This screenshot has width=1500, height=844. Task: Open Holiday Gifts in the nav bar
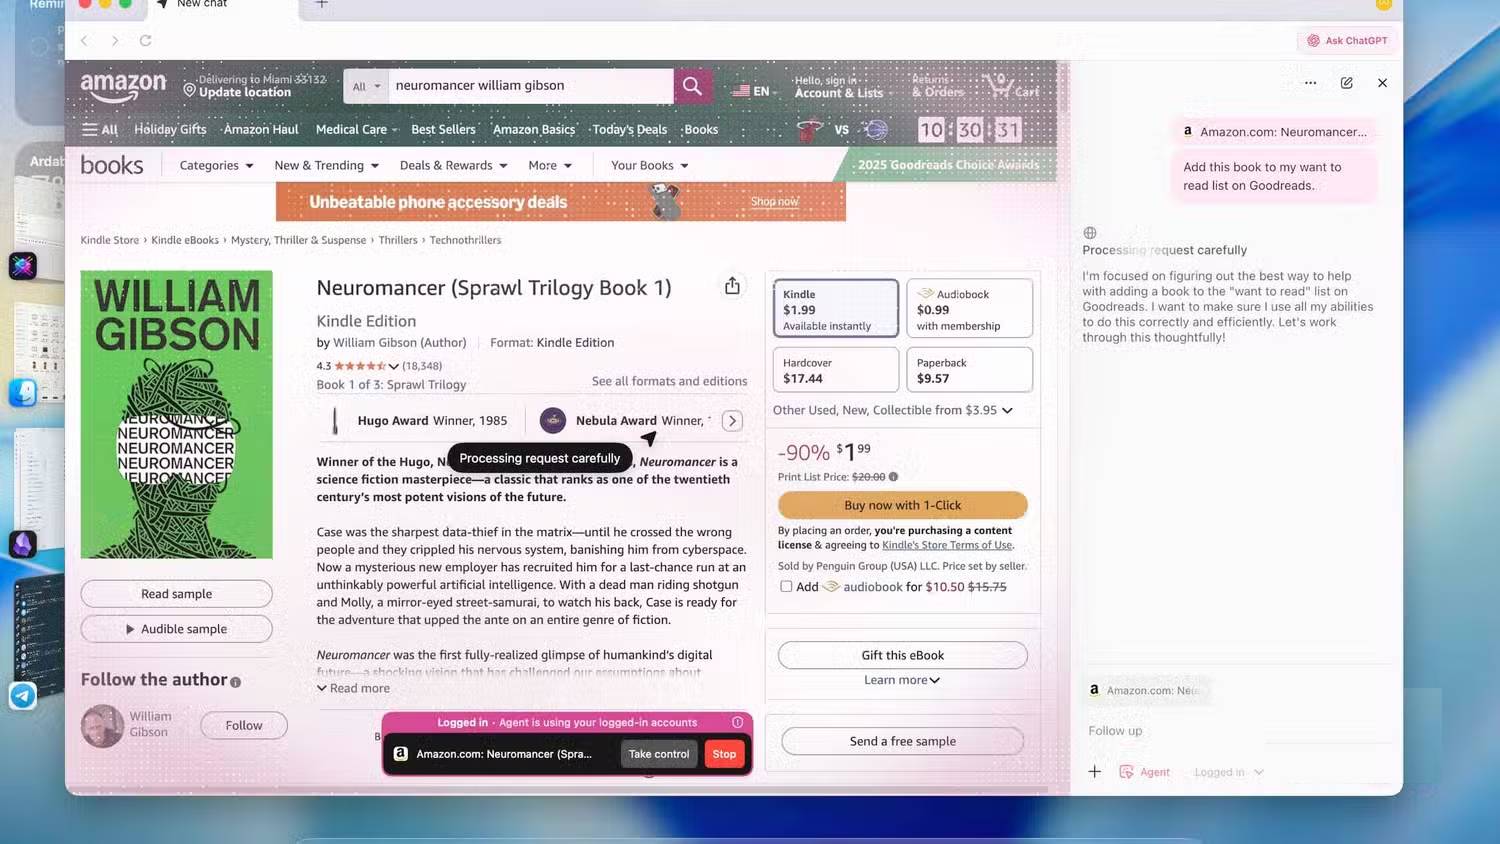point(170,129)
